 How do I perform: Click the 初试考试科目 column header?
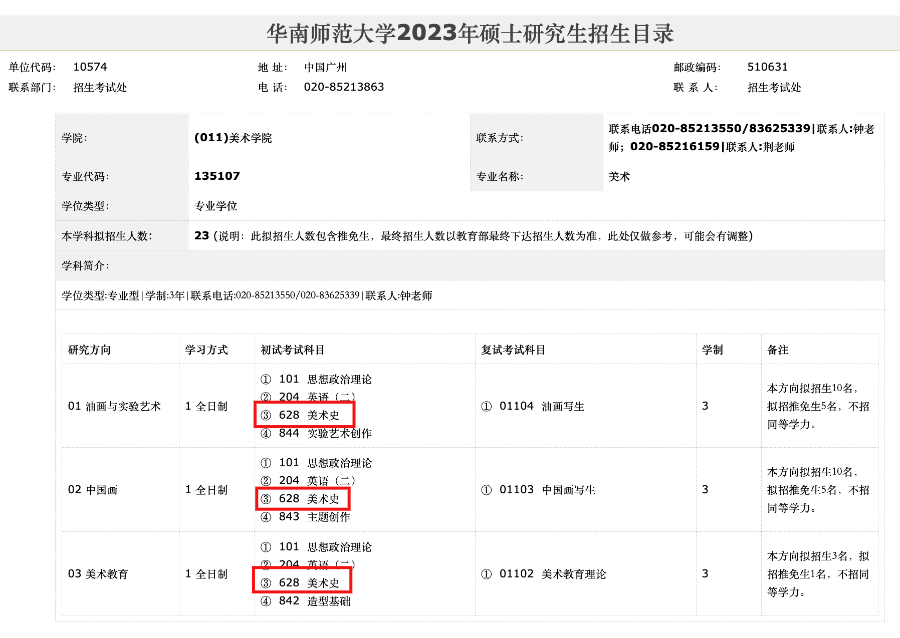coord(293,350)
